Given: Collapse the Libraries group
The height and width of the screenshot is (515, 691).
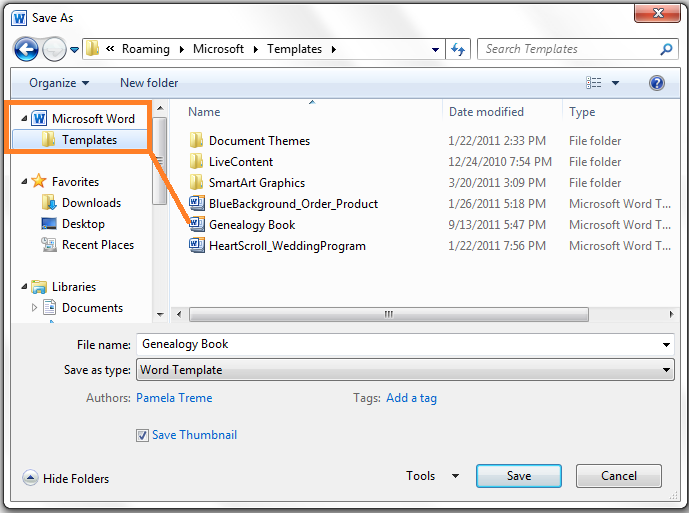Looking at the screenshot, I should 24,286.
